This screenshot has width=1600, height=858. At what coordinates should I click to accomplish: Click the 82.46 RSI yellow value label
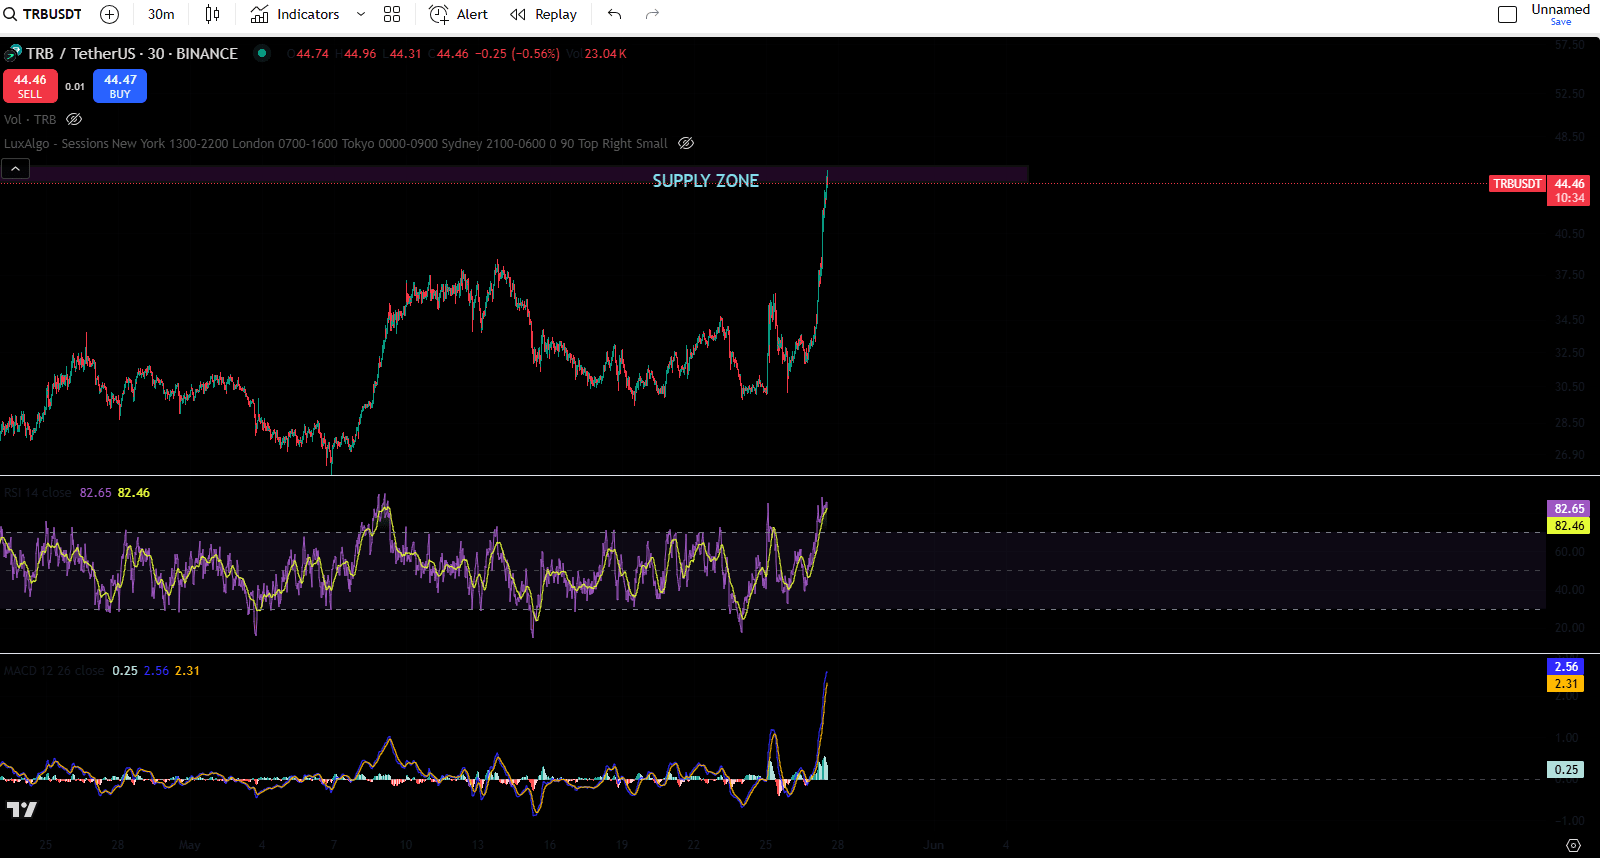point(1569,526)
